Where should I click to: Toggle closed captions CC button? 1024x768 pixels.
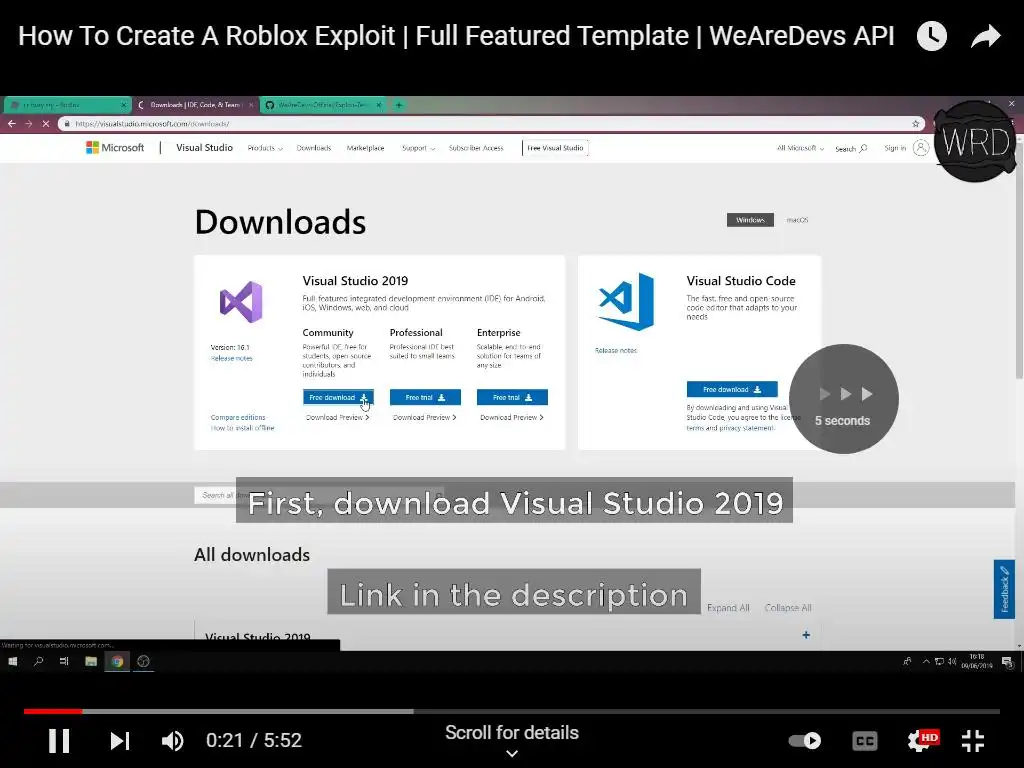coord(865,741)
